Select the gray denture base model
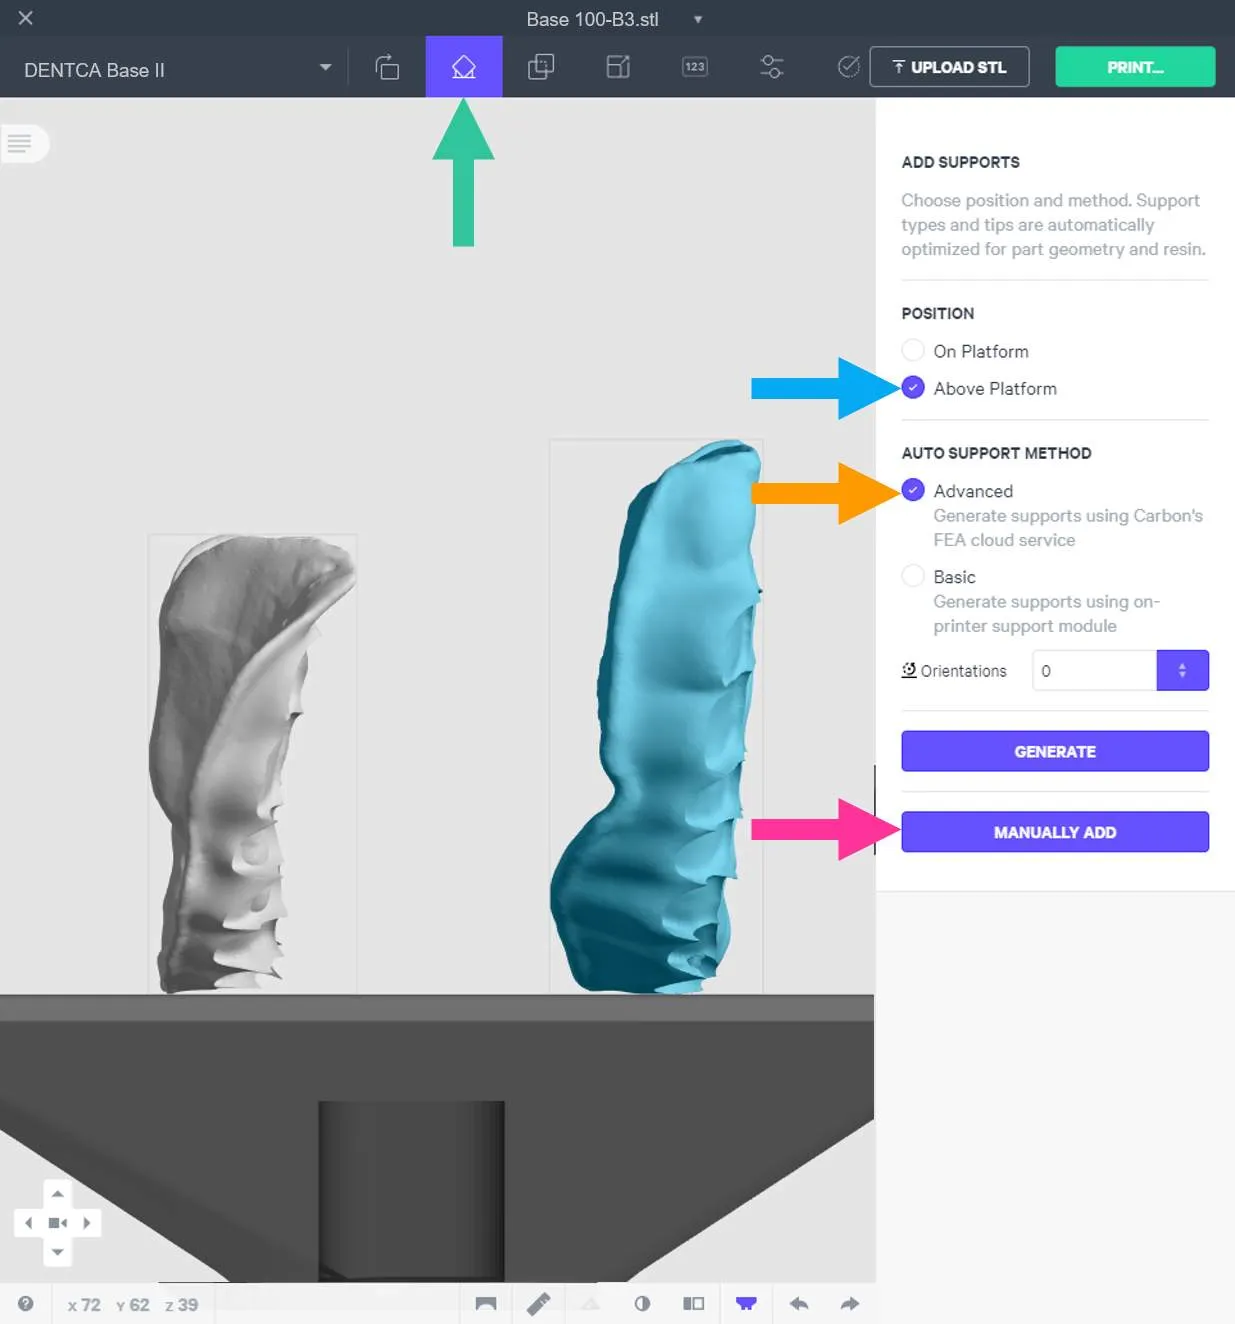 252,763
